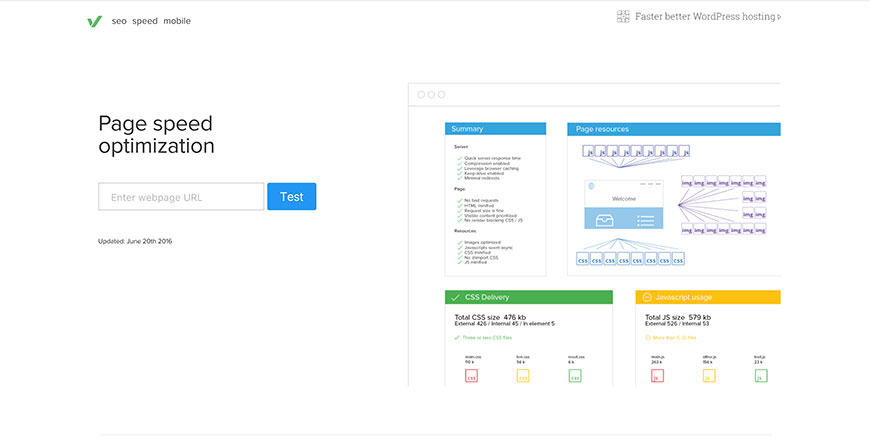
Task: Click the Summary panel header
Action: coord(495,129)
